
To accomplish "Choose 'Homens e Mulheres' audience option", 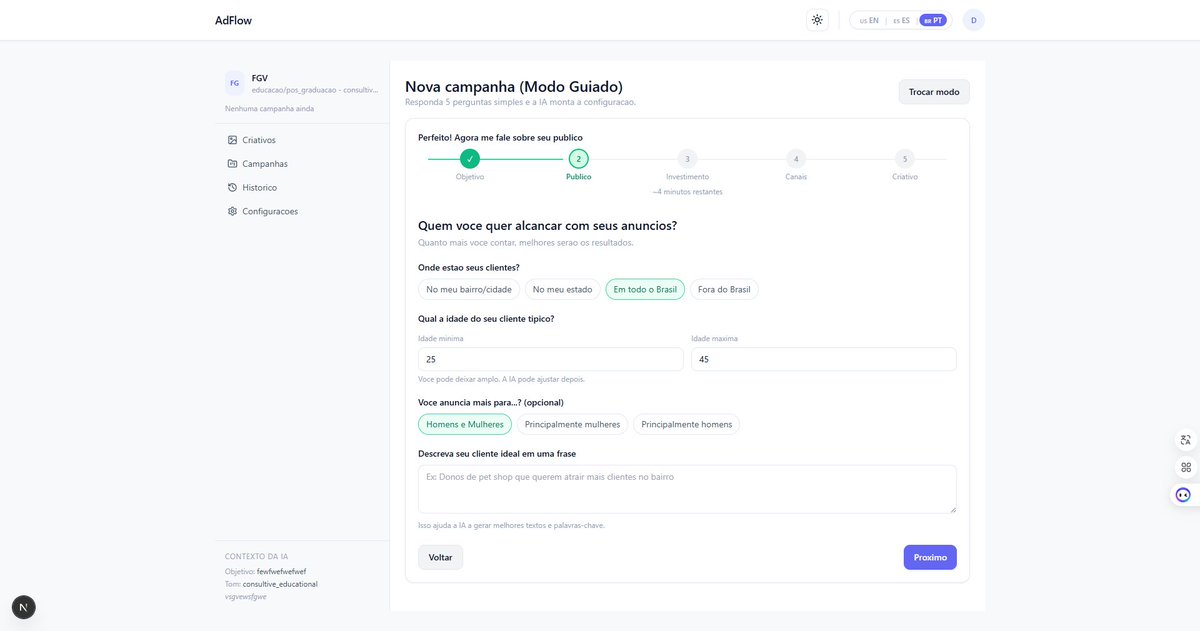I will click(x=465, y=424).
